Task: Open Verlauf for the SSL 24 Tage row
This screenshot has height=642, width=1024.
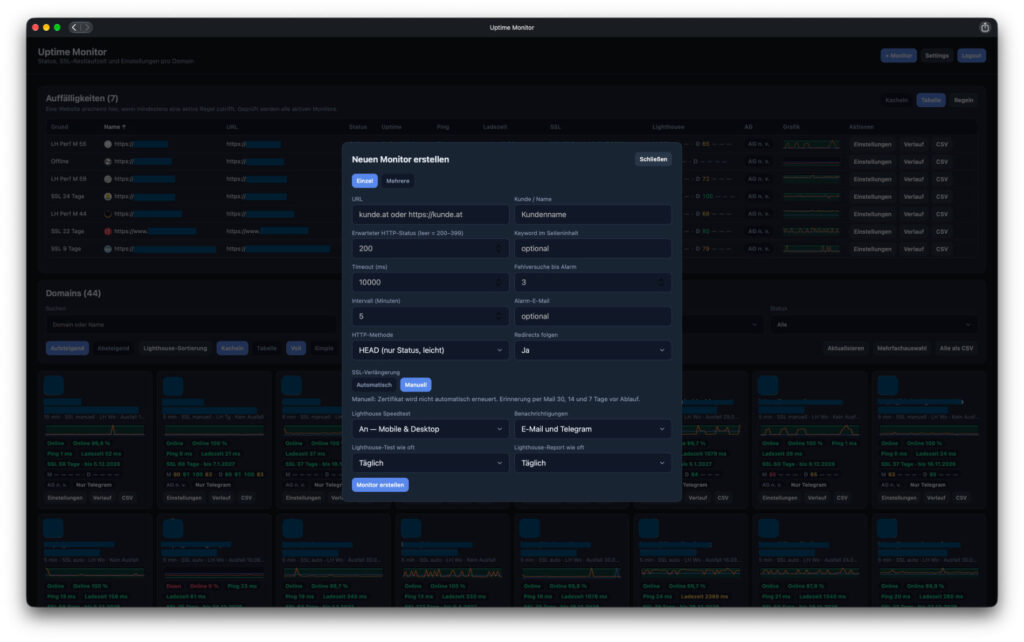Action: click(914, 196)
